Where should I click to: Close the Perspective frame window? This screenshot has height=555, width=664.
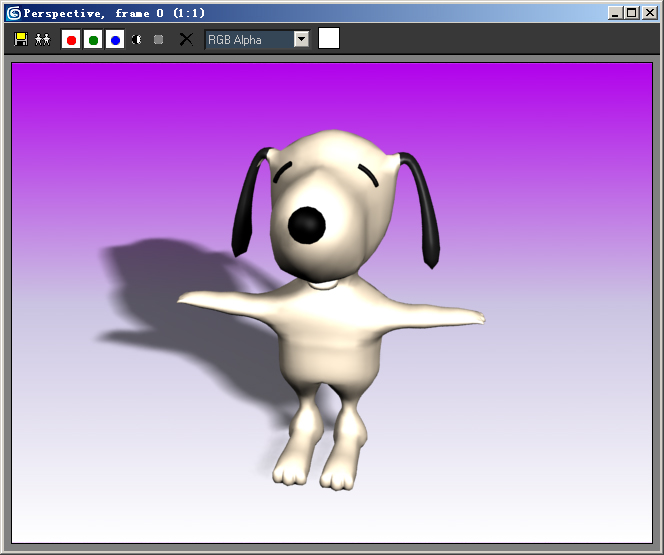(650, 13)
